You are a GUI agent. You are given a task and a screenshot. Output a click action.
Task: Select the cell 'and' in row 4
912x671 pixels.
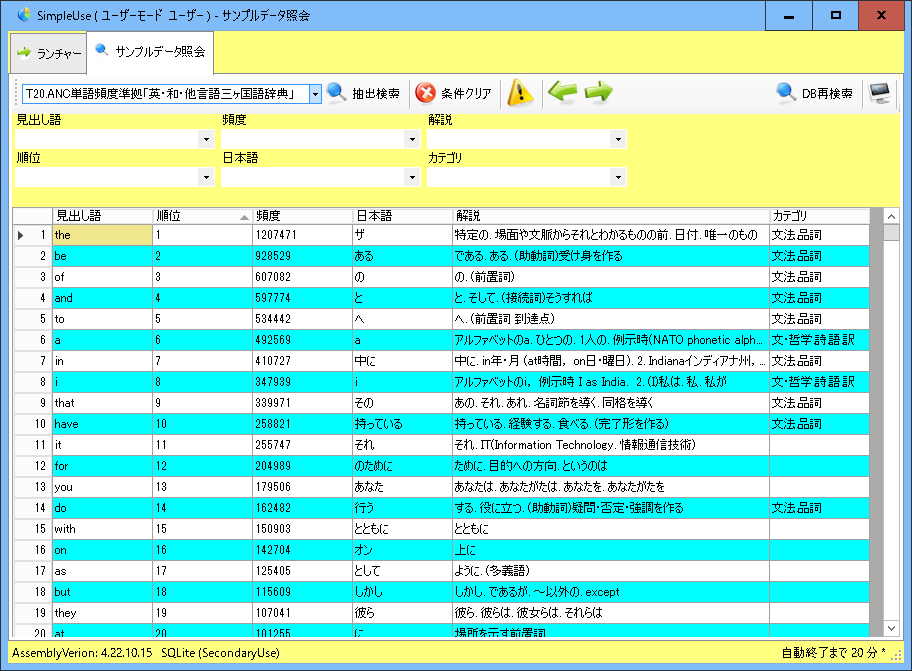102,298
